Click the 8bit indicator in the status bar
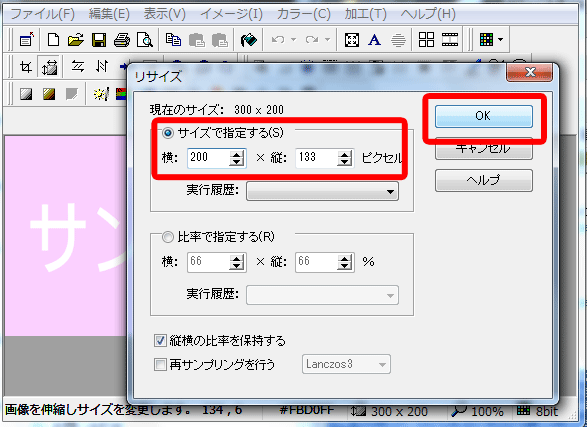 pyautogui.click(x=547, y=412)
